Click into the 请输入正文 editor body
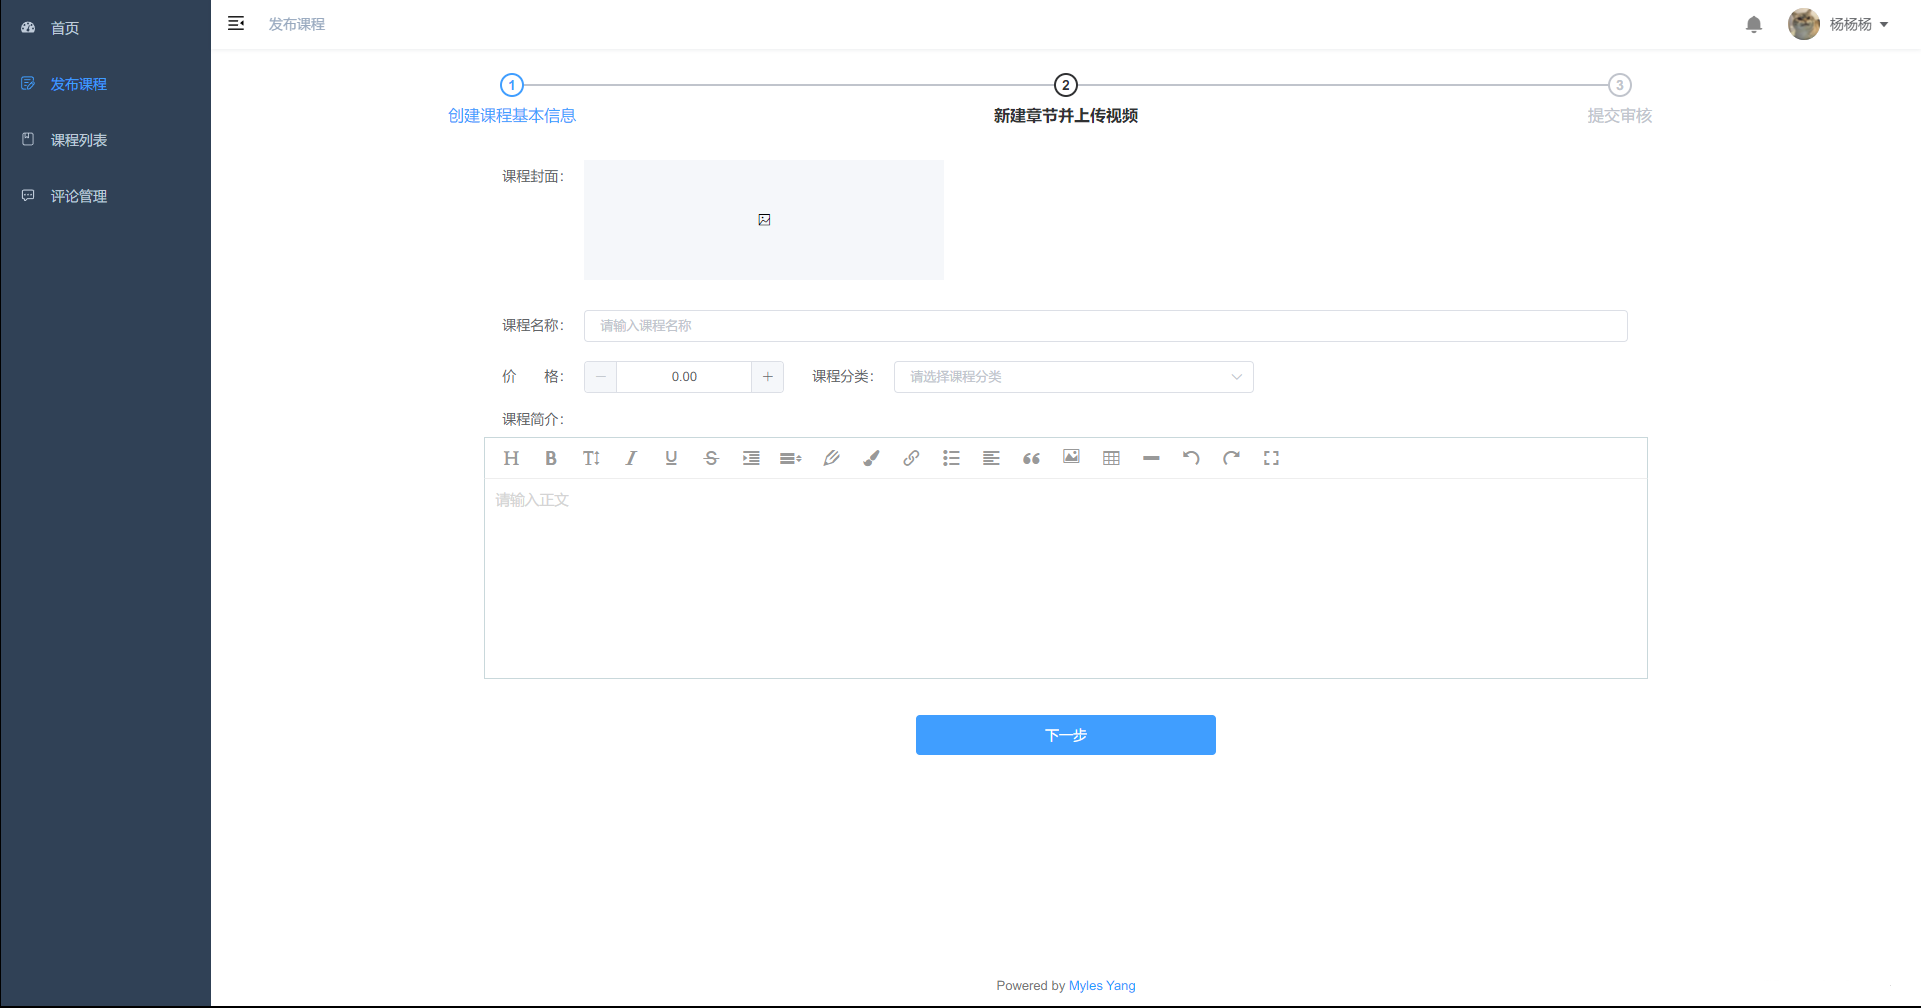 [1066, 578]
